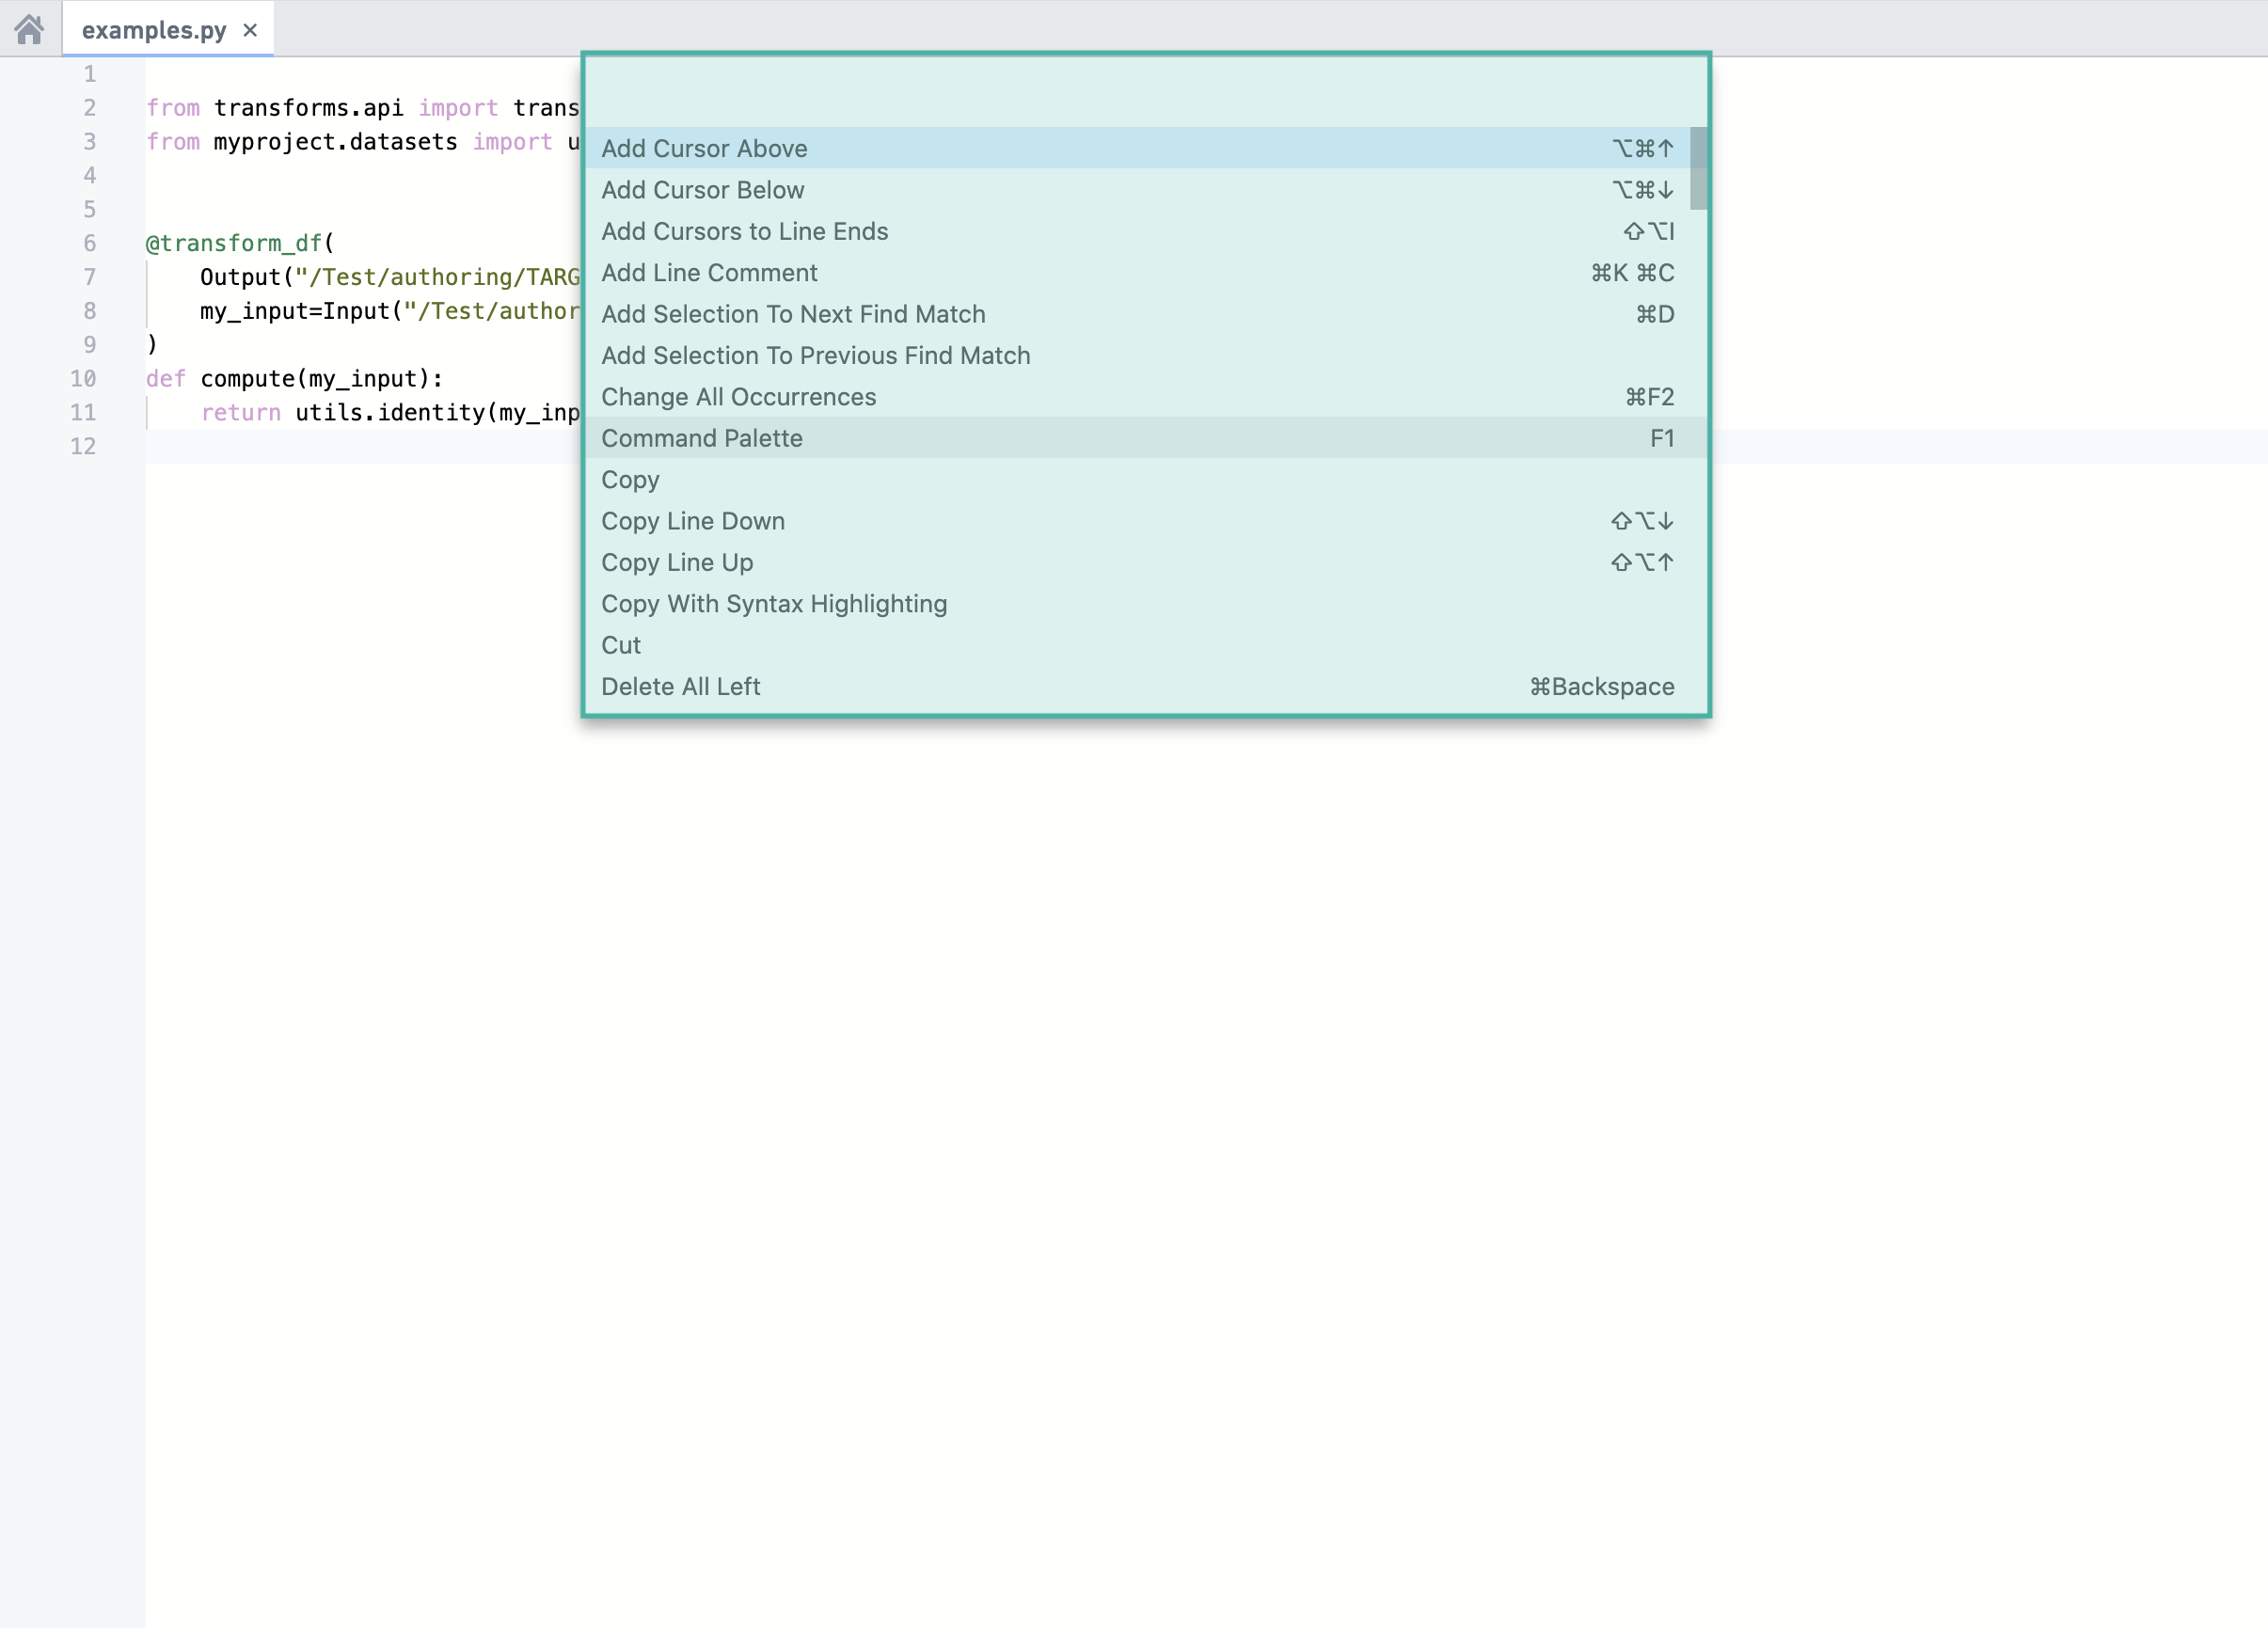Click line number 12 in the gutter
This screenshot has width=2268, height=1628.
(x=83, y=446)
